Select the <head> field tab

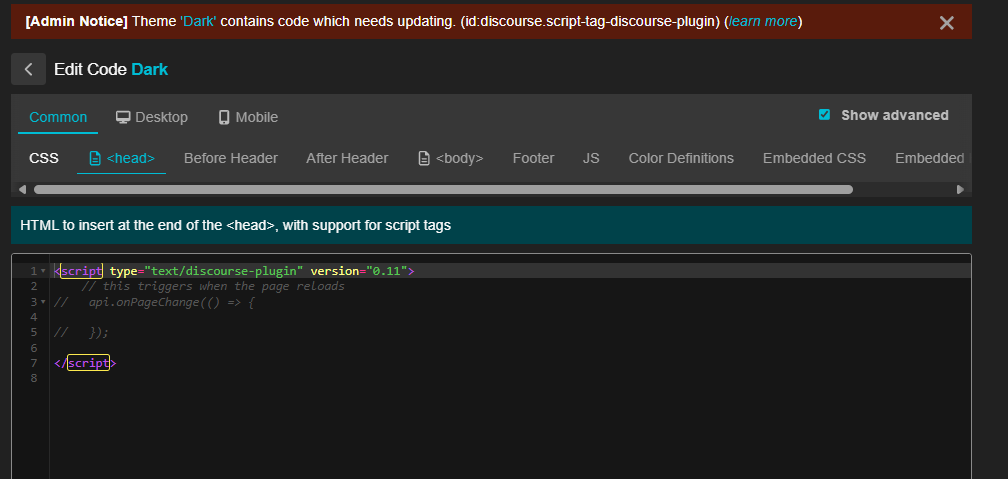pyautogui.click(x=122, y=158)
